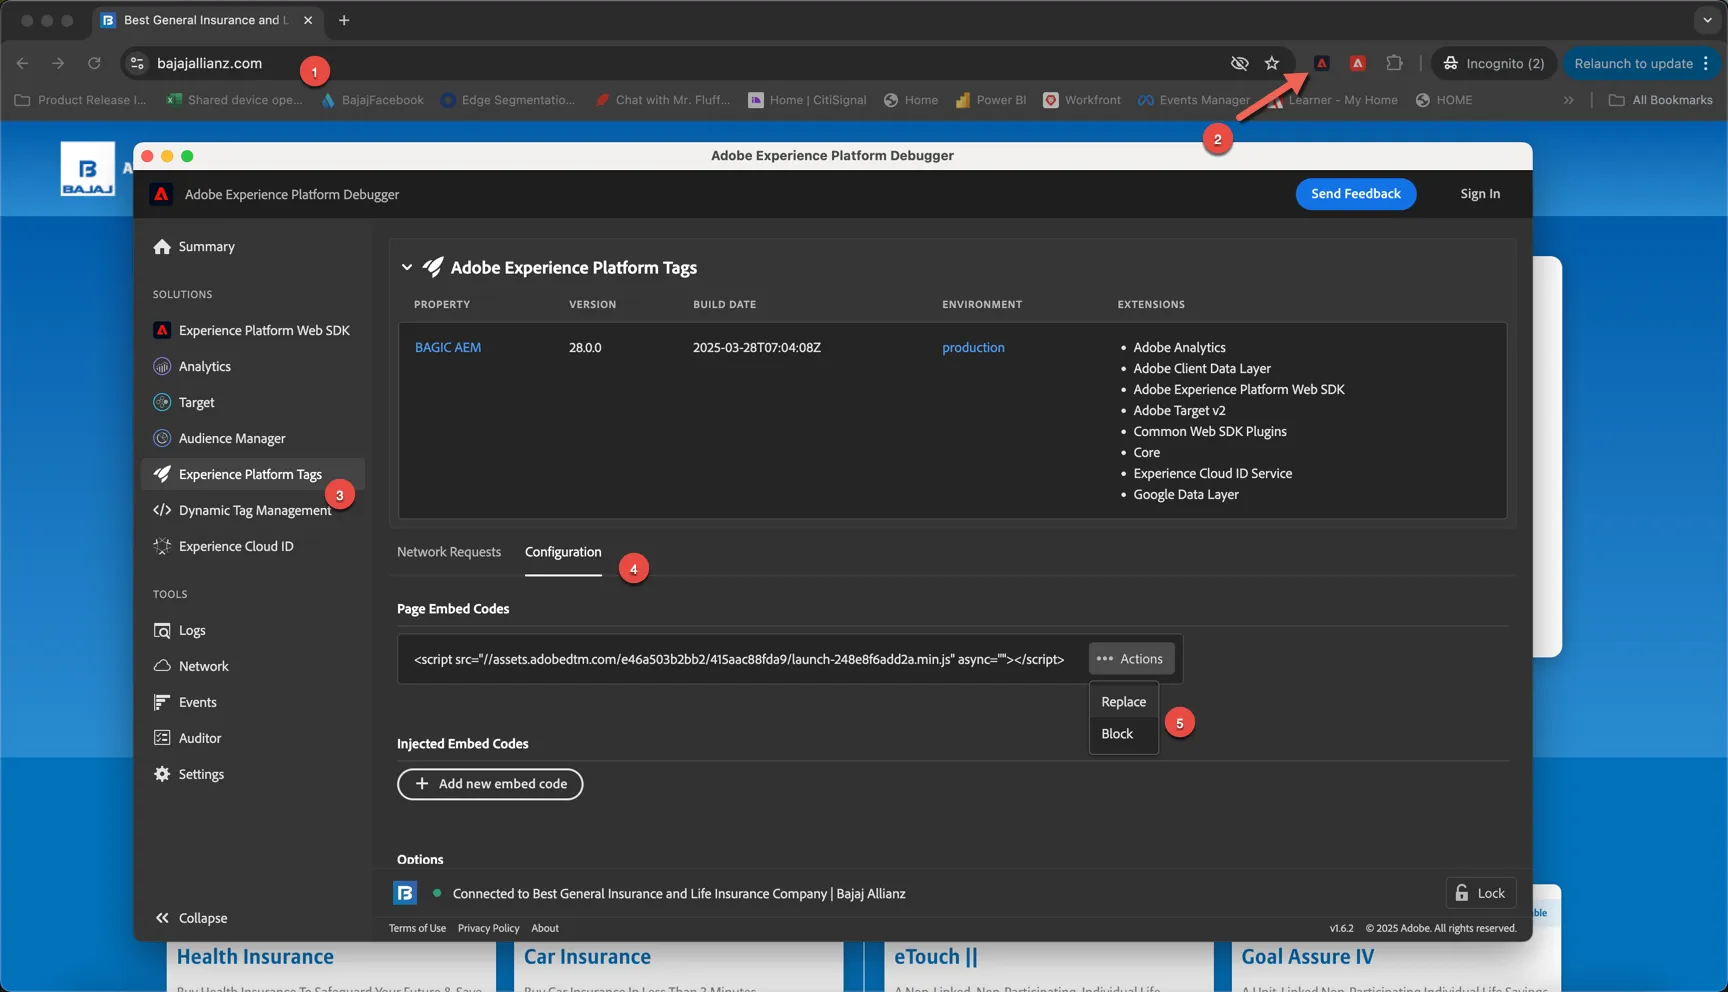
Task: Open the BAGIC AEM property link
Action: (x=448, y=348)
